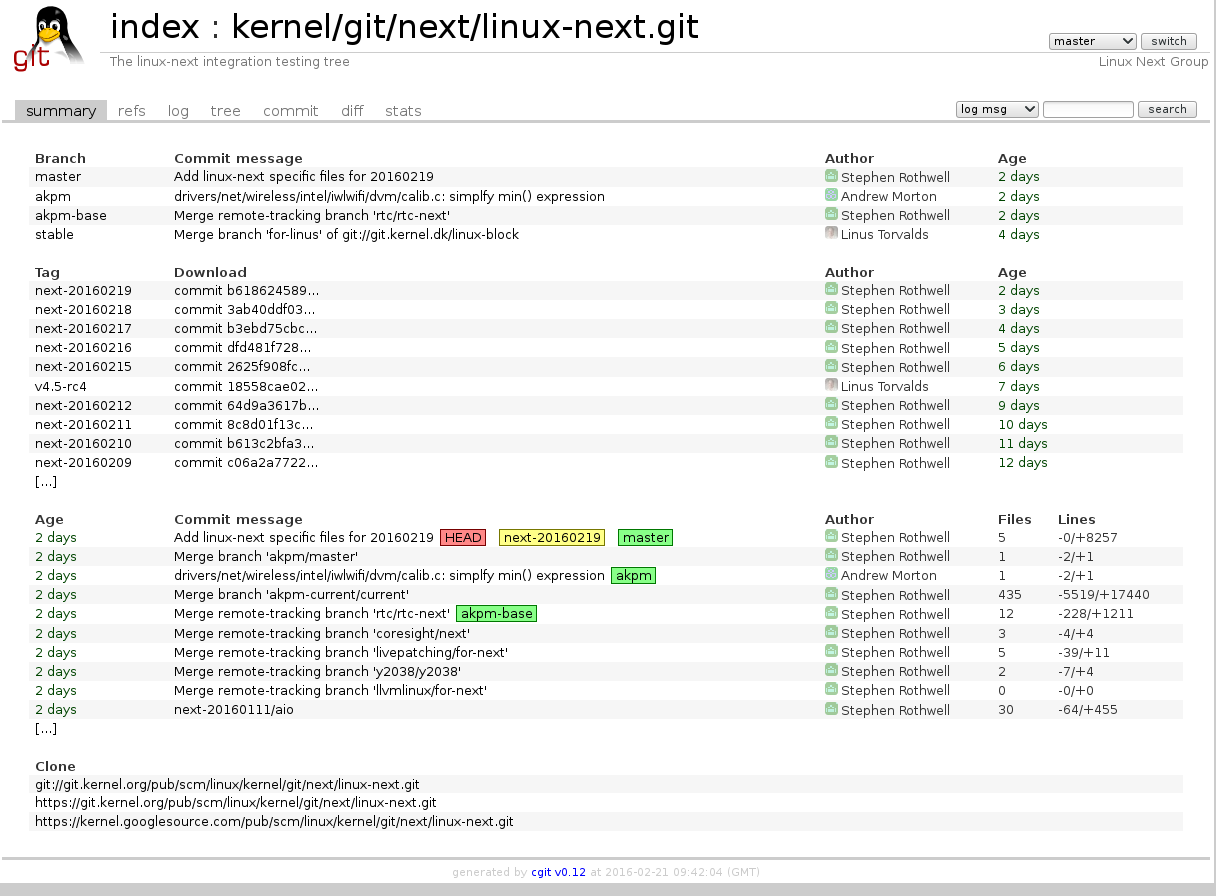Click the author avatar in tag next-20160219 row
1216x896 pixels.
(831, 290)
